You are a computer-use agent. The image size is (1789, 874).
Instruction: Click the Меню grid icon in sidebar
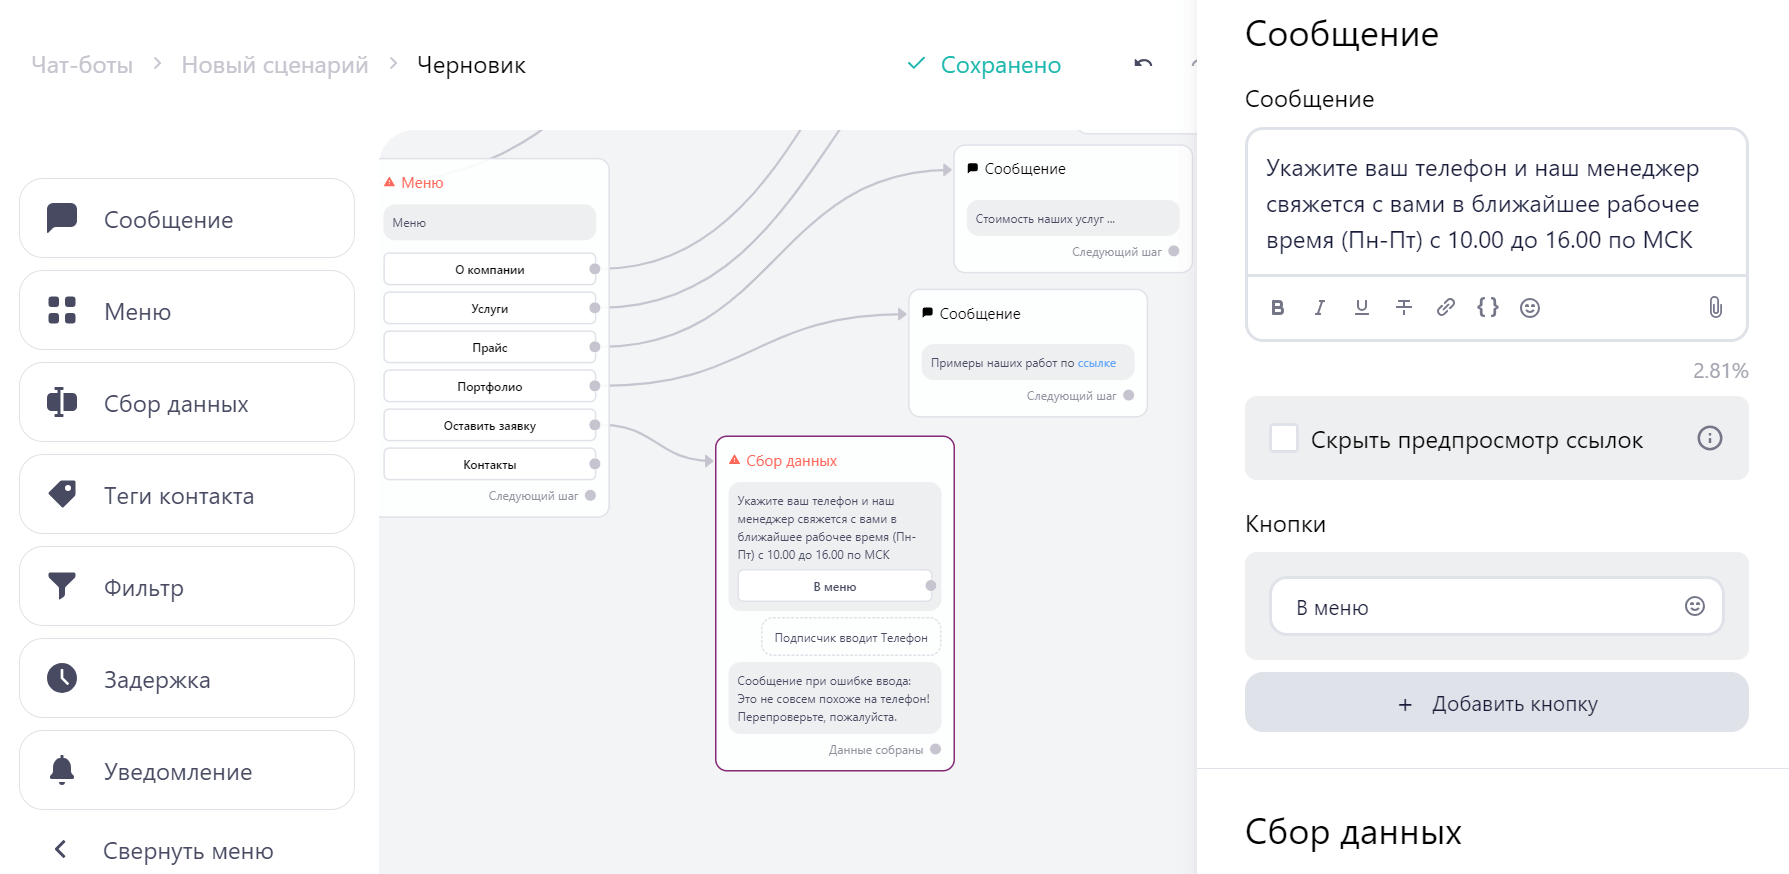click(62, 310)
